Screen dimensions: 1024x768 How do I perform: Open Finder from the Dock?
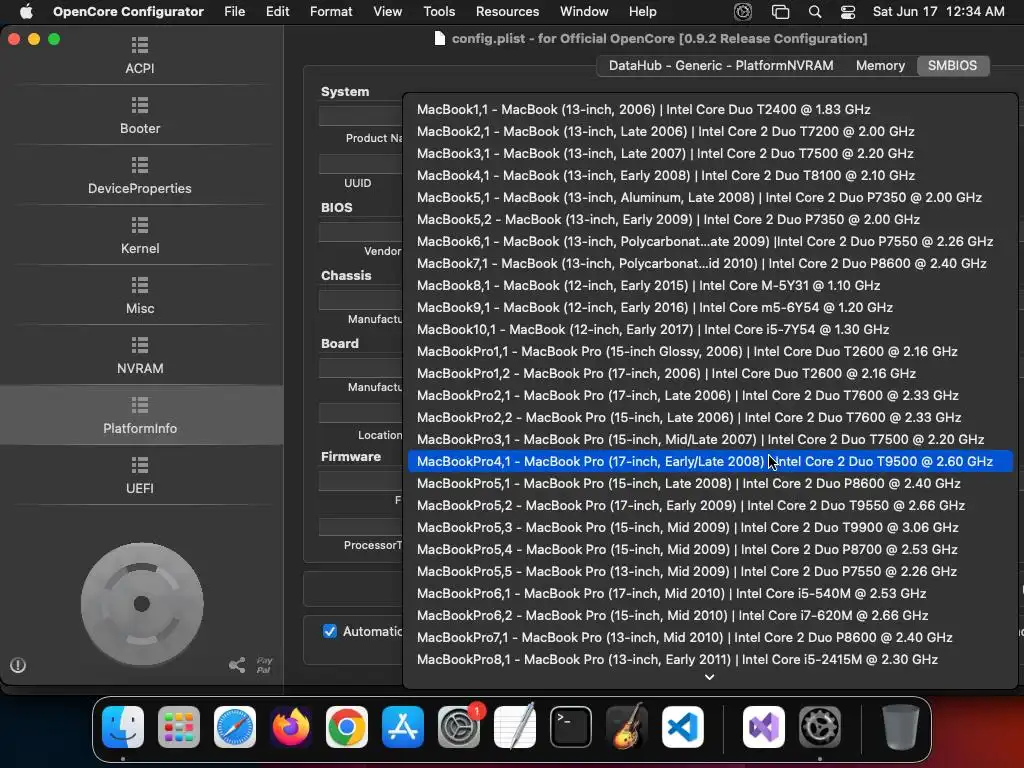tap(123, 727)
